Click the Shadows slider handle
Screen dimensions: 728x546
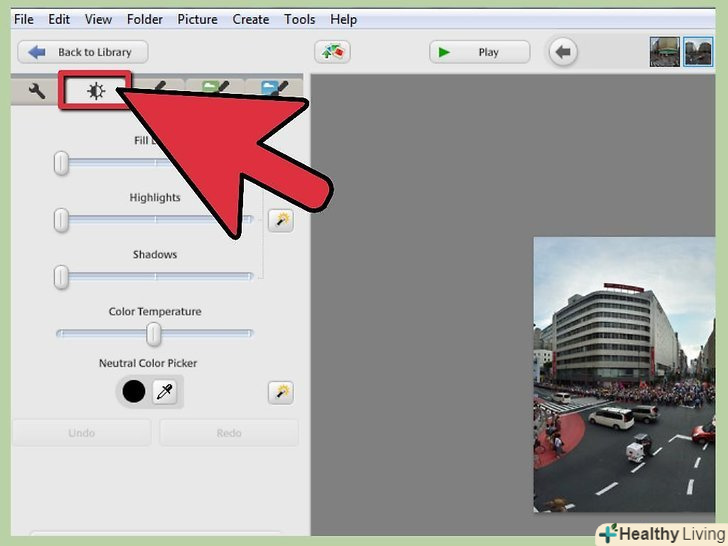point(62,277)
